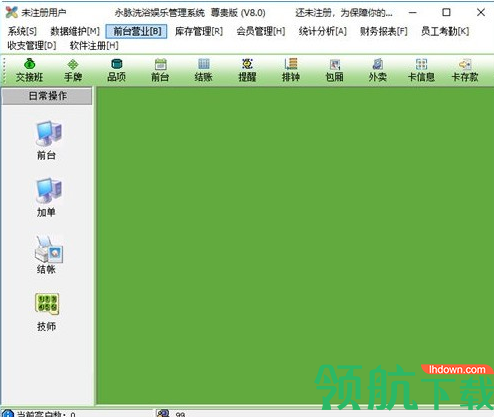Open the 前台营业[B] menu

(136, 31)
